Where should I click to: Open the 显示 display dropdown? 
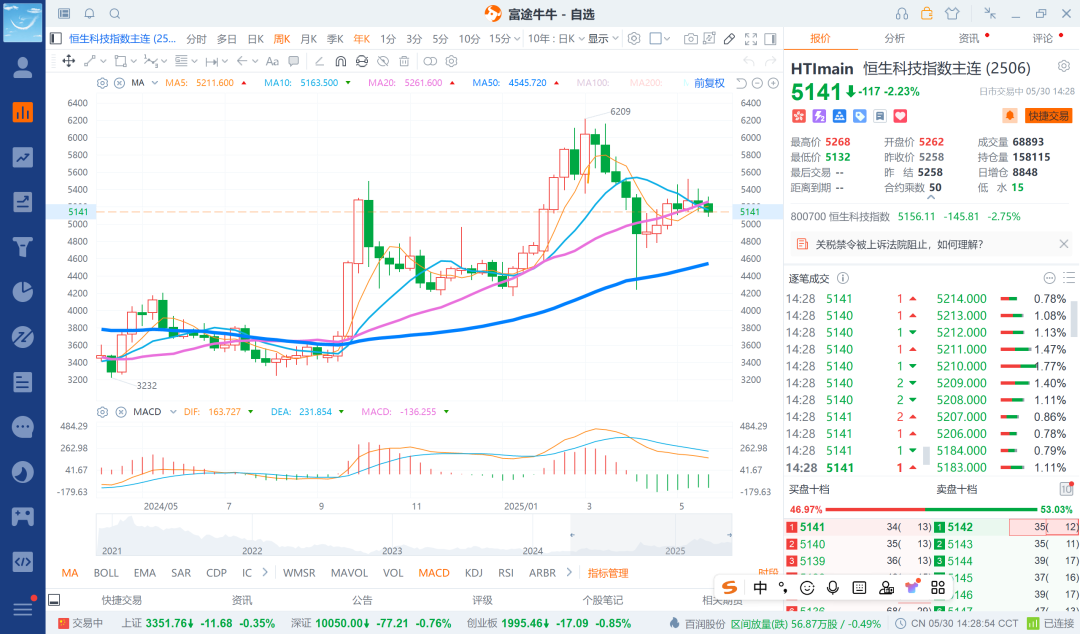click(x=603, y=39)
